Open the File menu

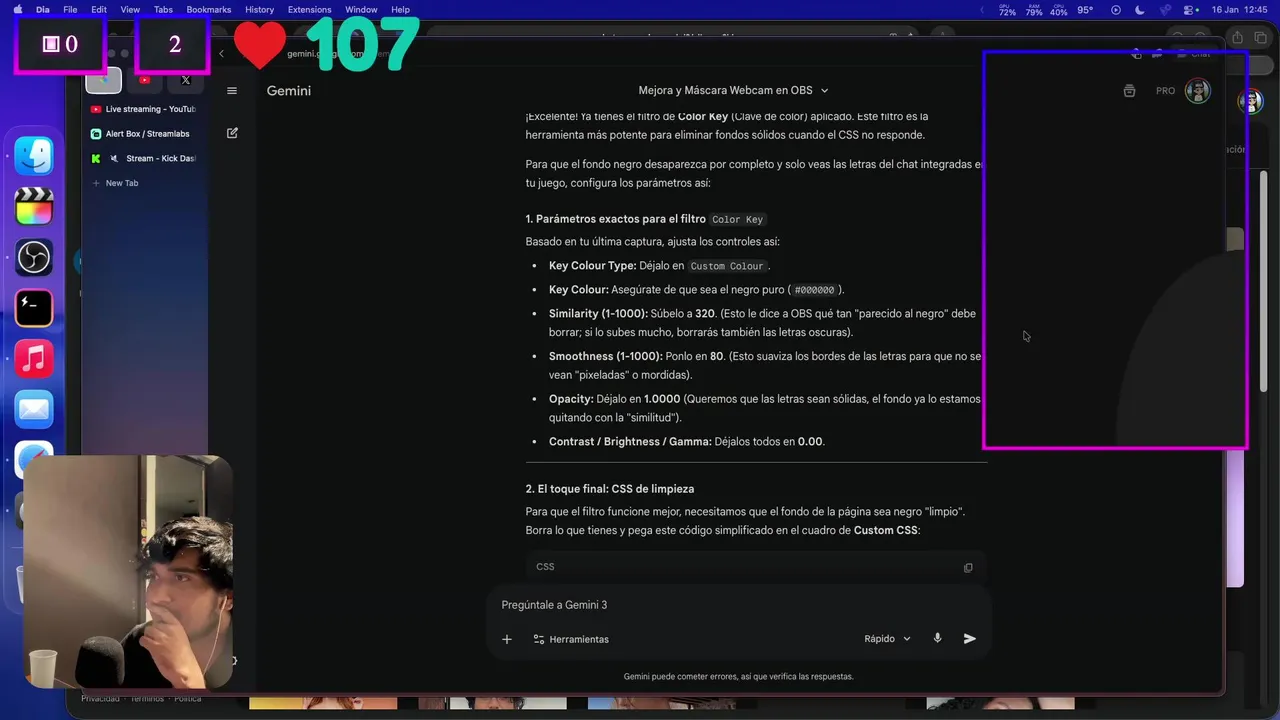[x=70, y=9]
